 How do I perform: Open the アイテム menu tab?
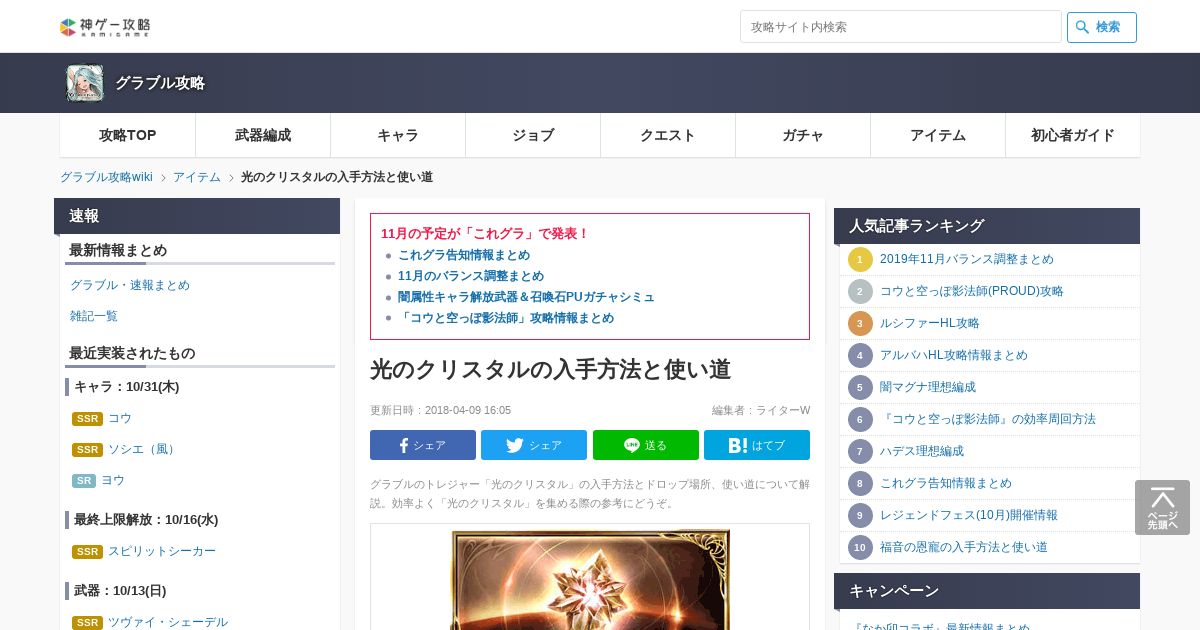click(938, 135)
